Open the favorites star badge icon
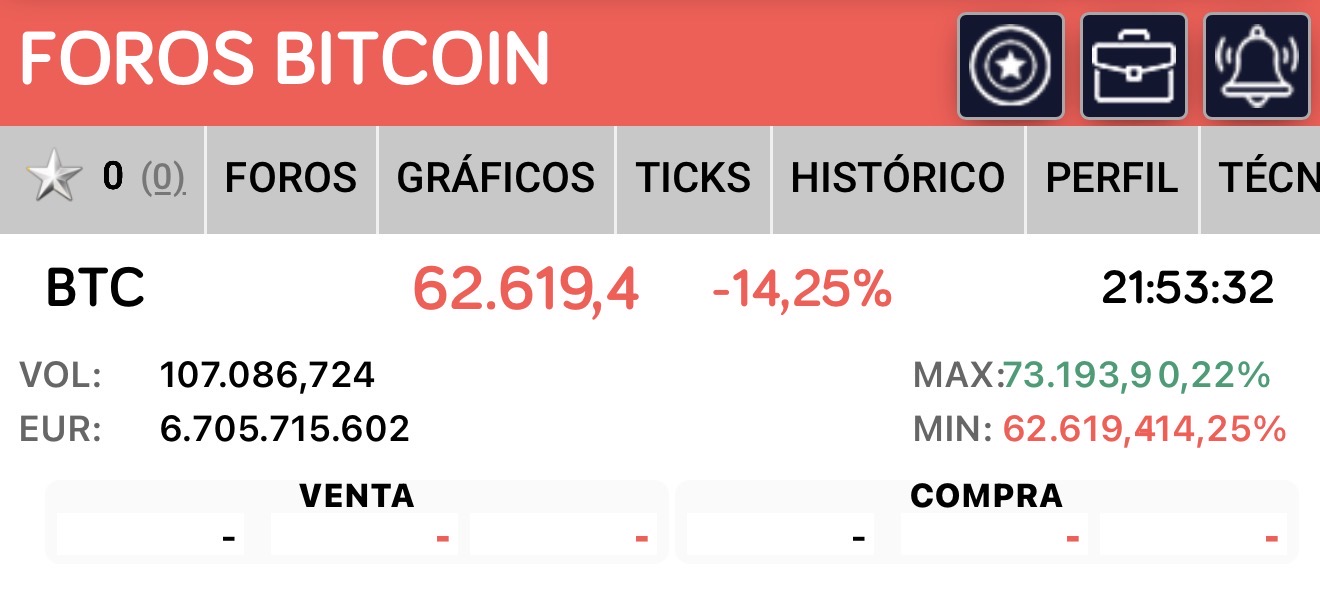The image size is (1320, 612). point(1010,66)
